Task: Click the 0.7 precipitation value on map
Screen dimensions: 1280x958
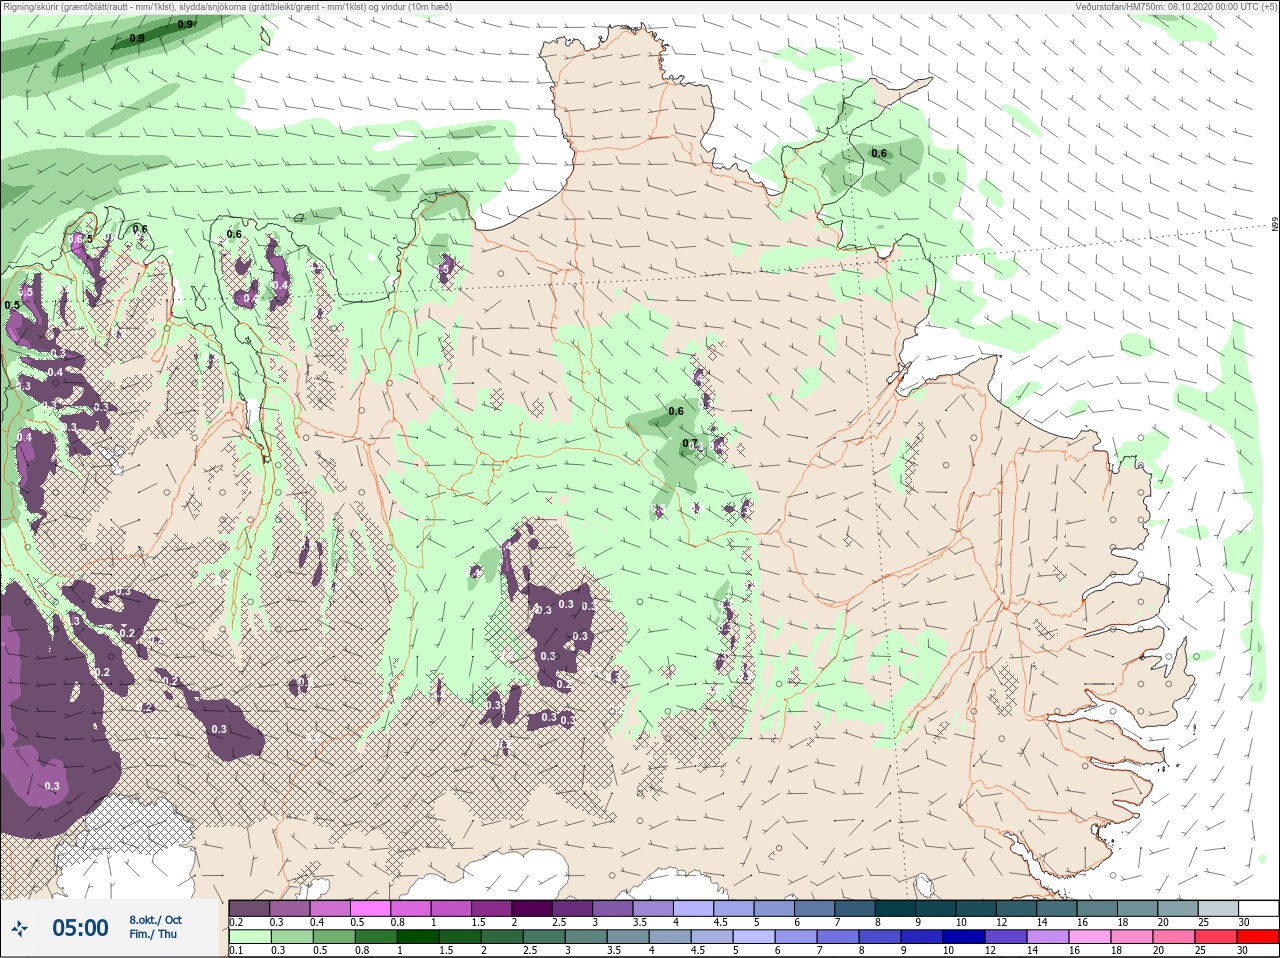Action: click(x=690, y=443)
